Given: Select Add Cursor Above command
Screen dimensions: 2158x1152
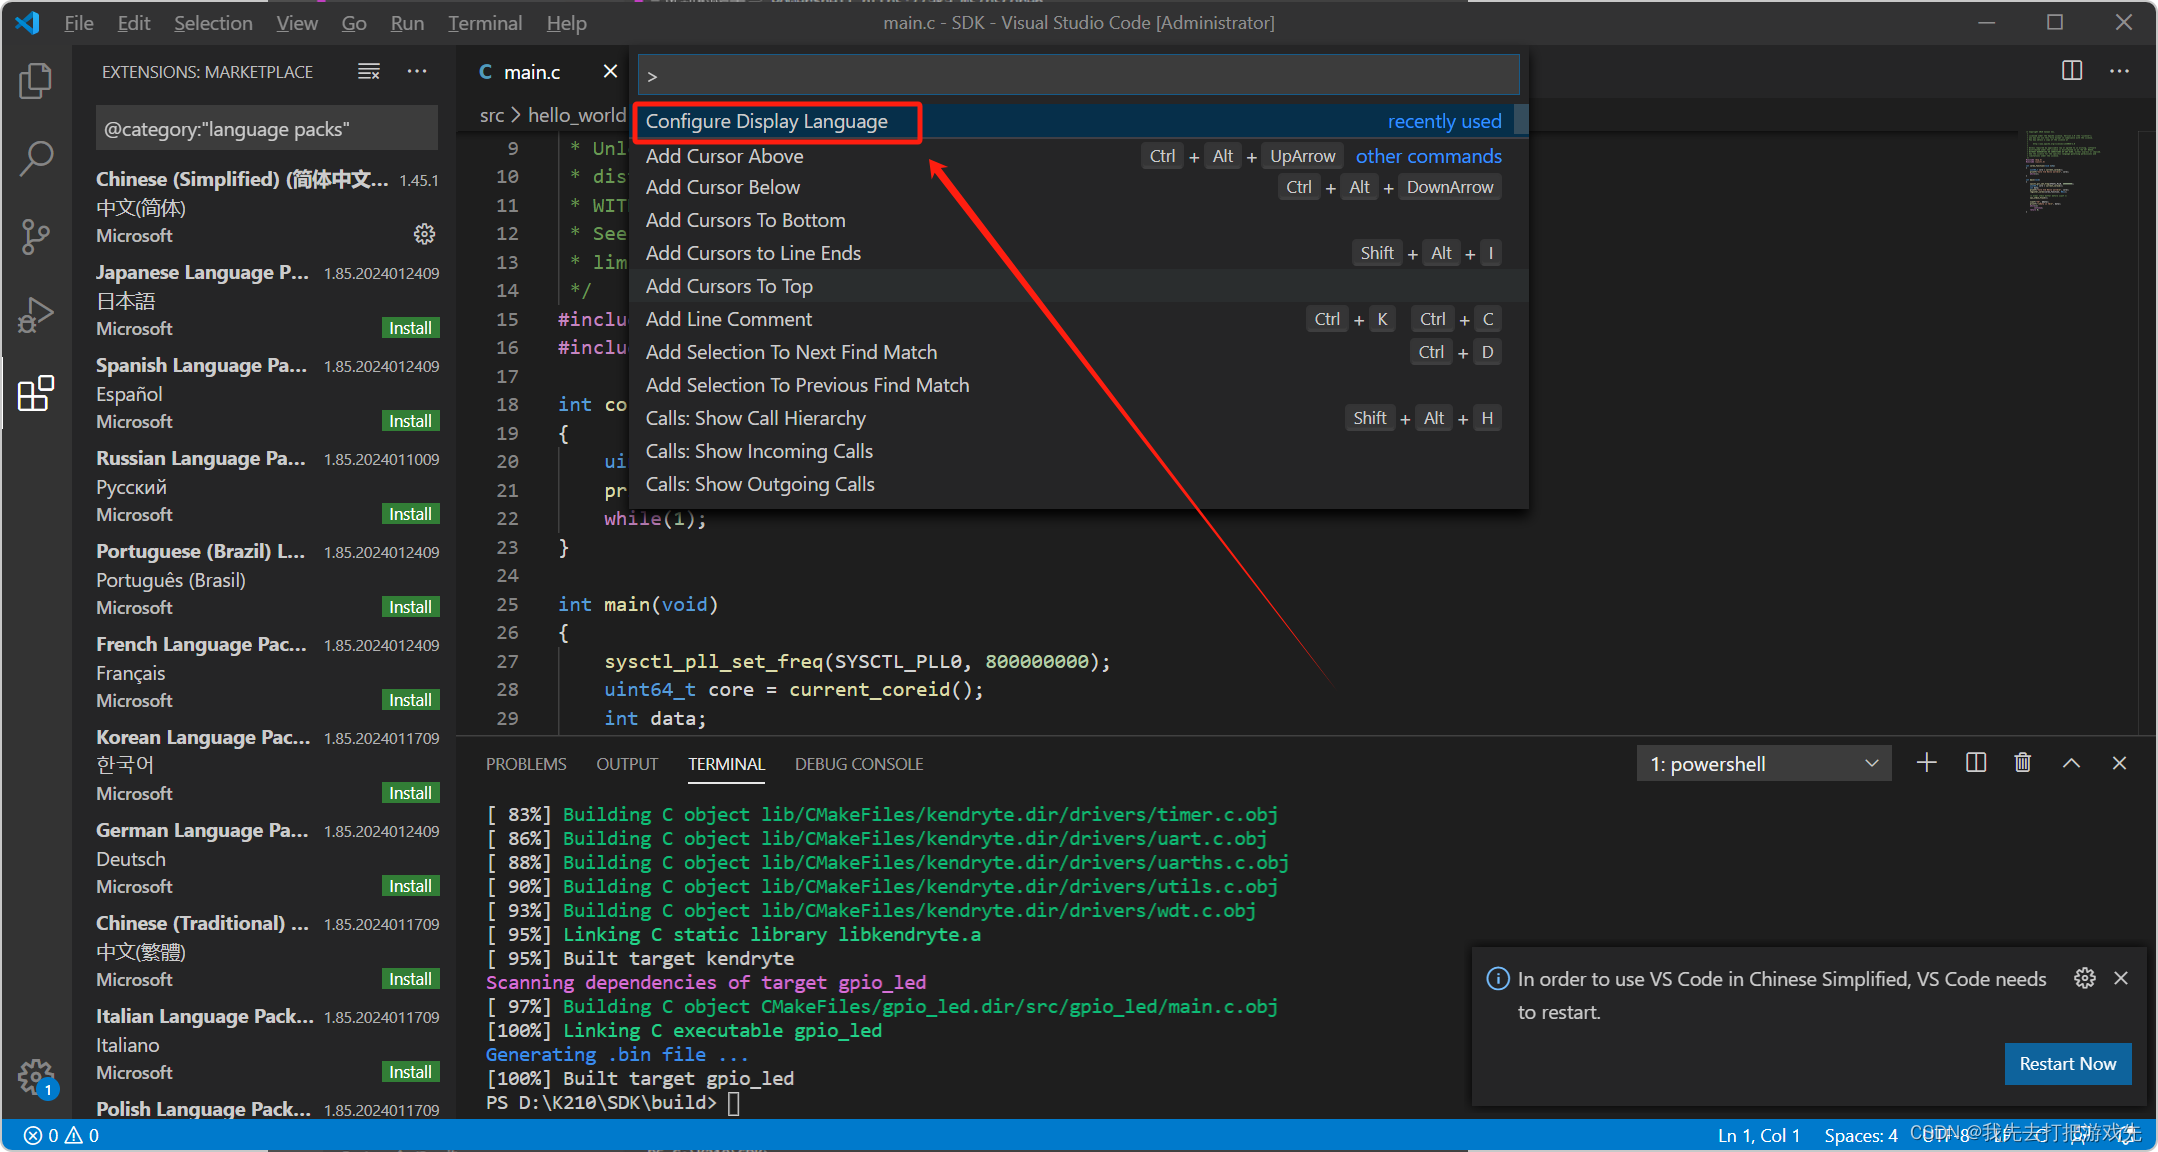Looking at the screenshot, I should click(x=1078, y=156).
